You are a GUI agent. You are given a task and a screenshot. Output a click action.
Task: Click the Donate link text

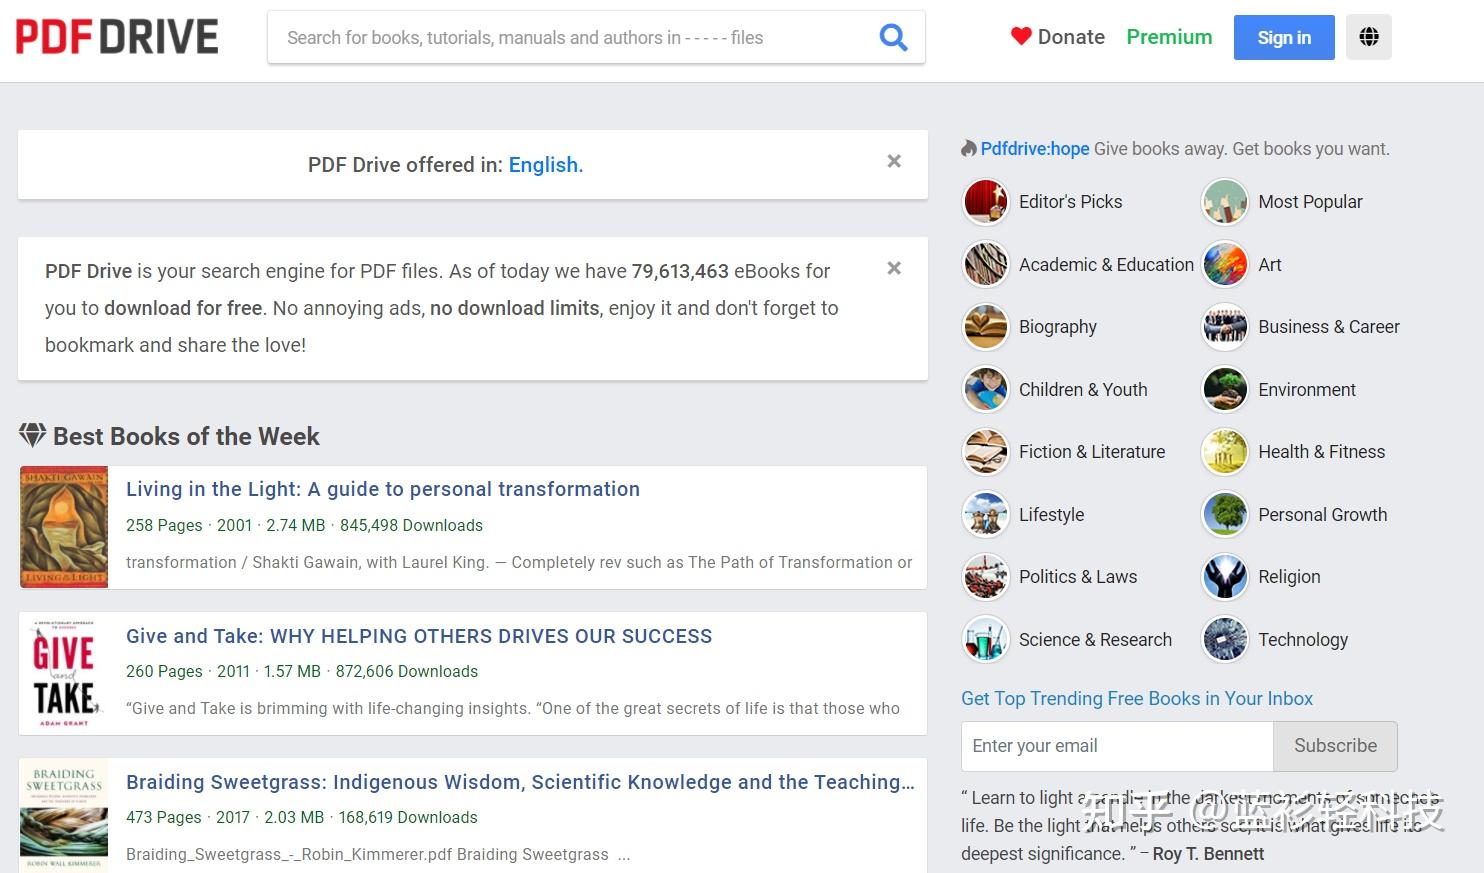(1071, 37)
